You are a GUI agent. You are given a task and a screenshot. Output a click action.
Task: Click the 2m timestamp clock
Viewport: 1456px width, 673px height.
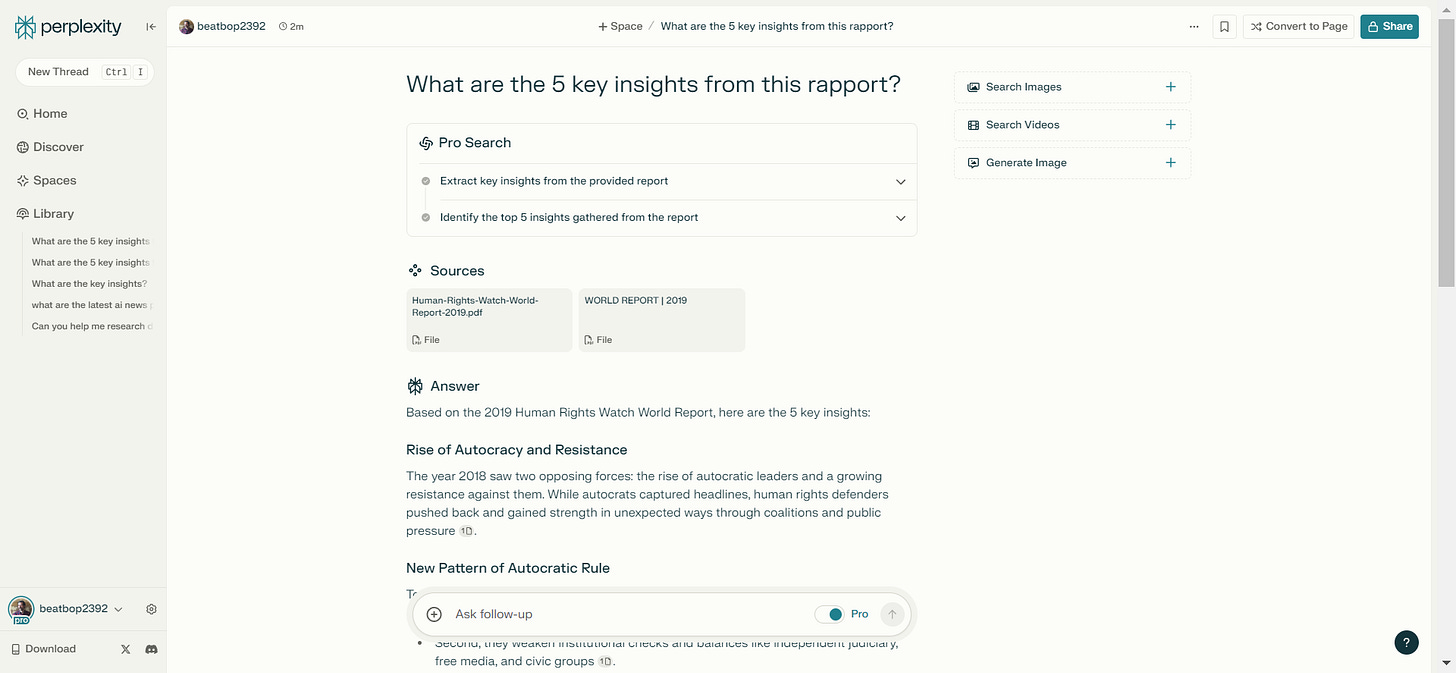[291, 27]
